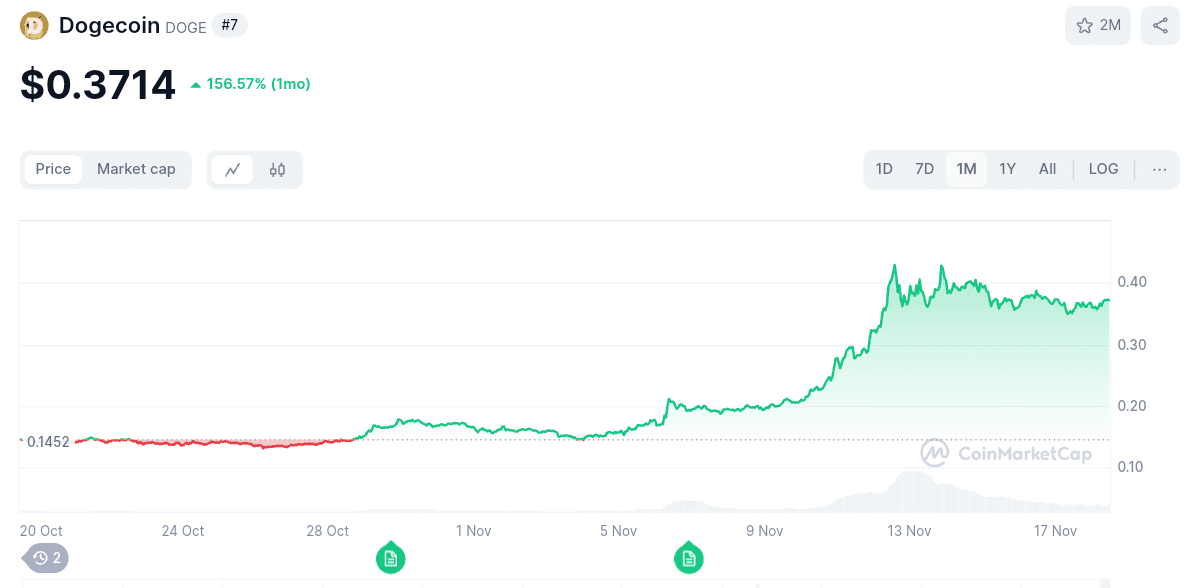Select the line chart style icon
The width and height of the screenshot is (1196, 588).
click(232, 169)
